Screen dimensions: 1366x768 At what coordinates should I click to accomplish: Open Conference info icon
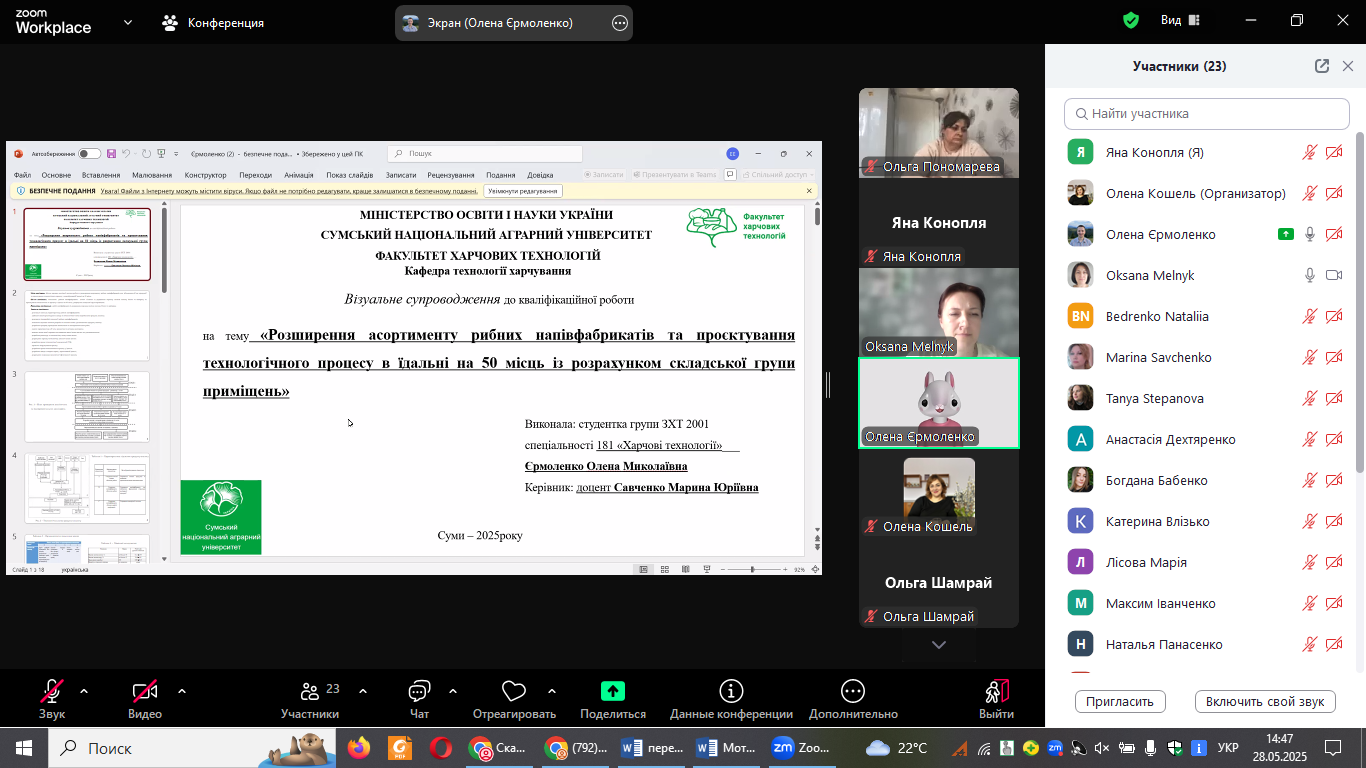731,691
